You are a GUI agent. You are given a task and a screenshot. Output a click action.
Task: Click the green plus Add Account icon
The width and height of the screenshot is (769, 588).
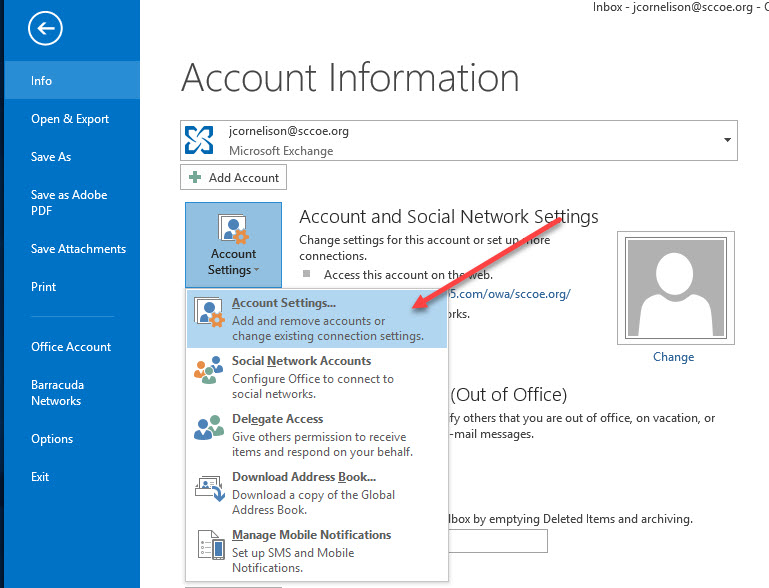(x=195, y=177)
